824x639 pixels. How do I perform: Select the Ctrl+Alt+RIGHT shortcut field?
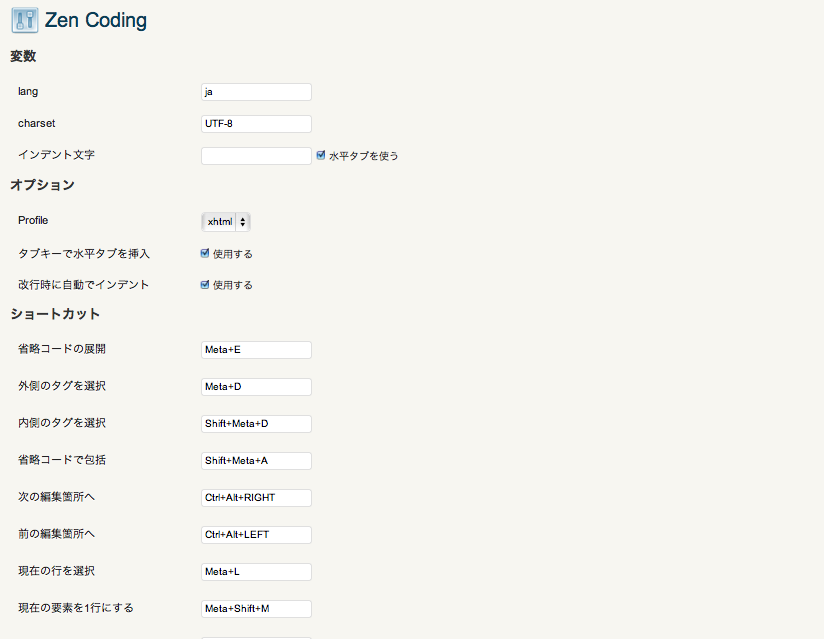click(256, 498)
